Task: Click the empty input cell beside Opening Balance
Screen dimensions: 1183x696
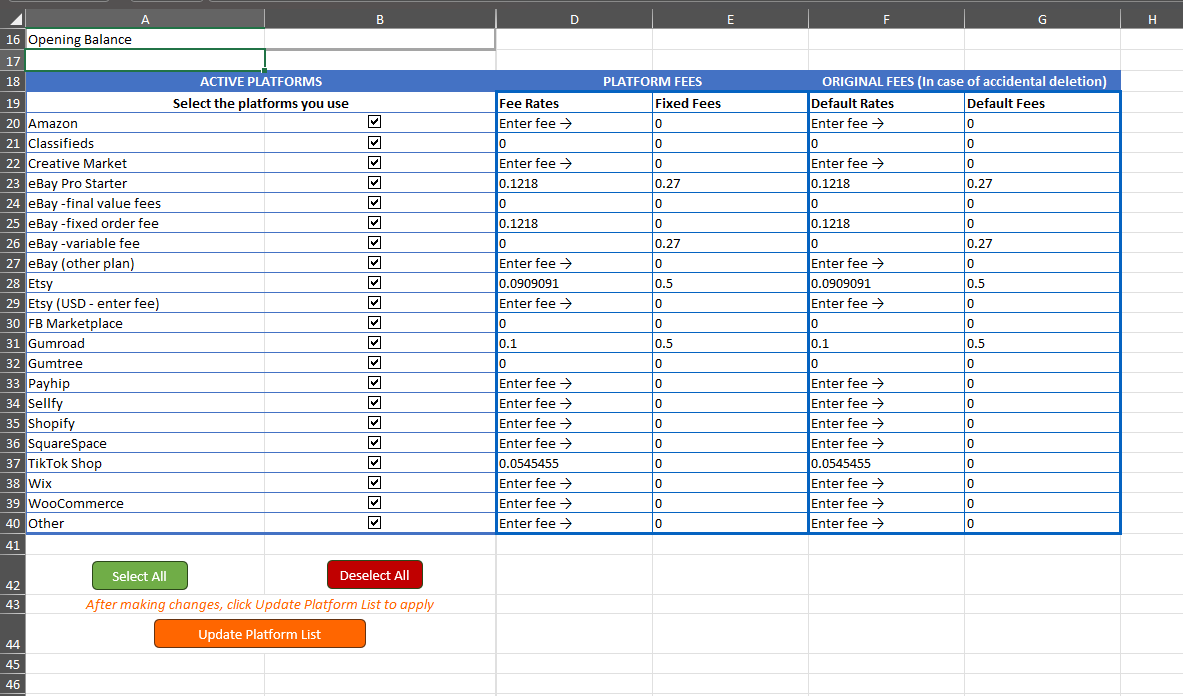Action: coord(379,39)
